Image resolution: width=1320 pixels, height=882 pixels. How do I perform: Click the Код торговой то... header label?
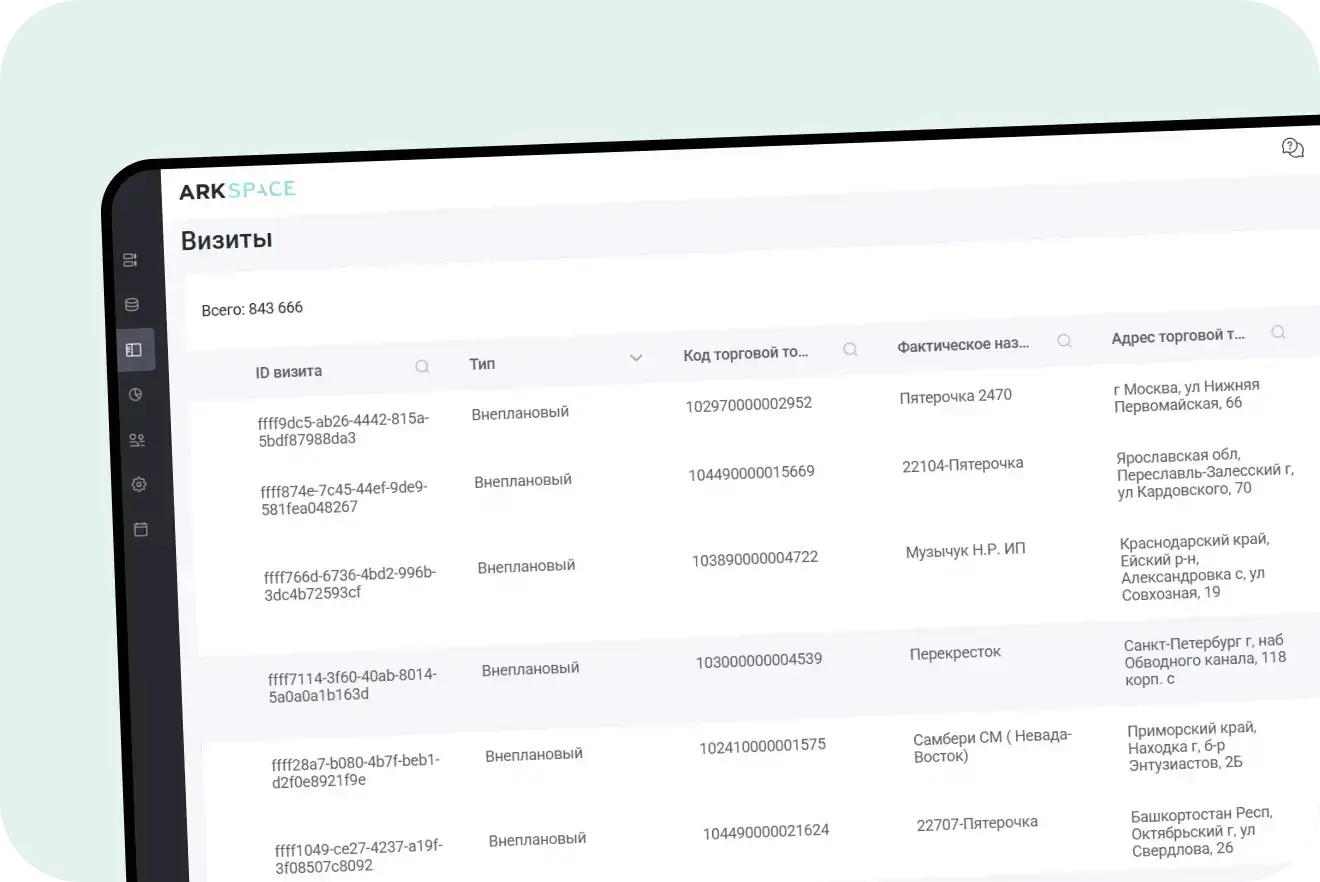pyautogui.click(x=746, y=353)
